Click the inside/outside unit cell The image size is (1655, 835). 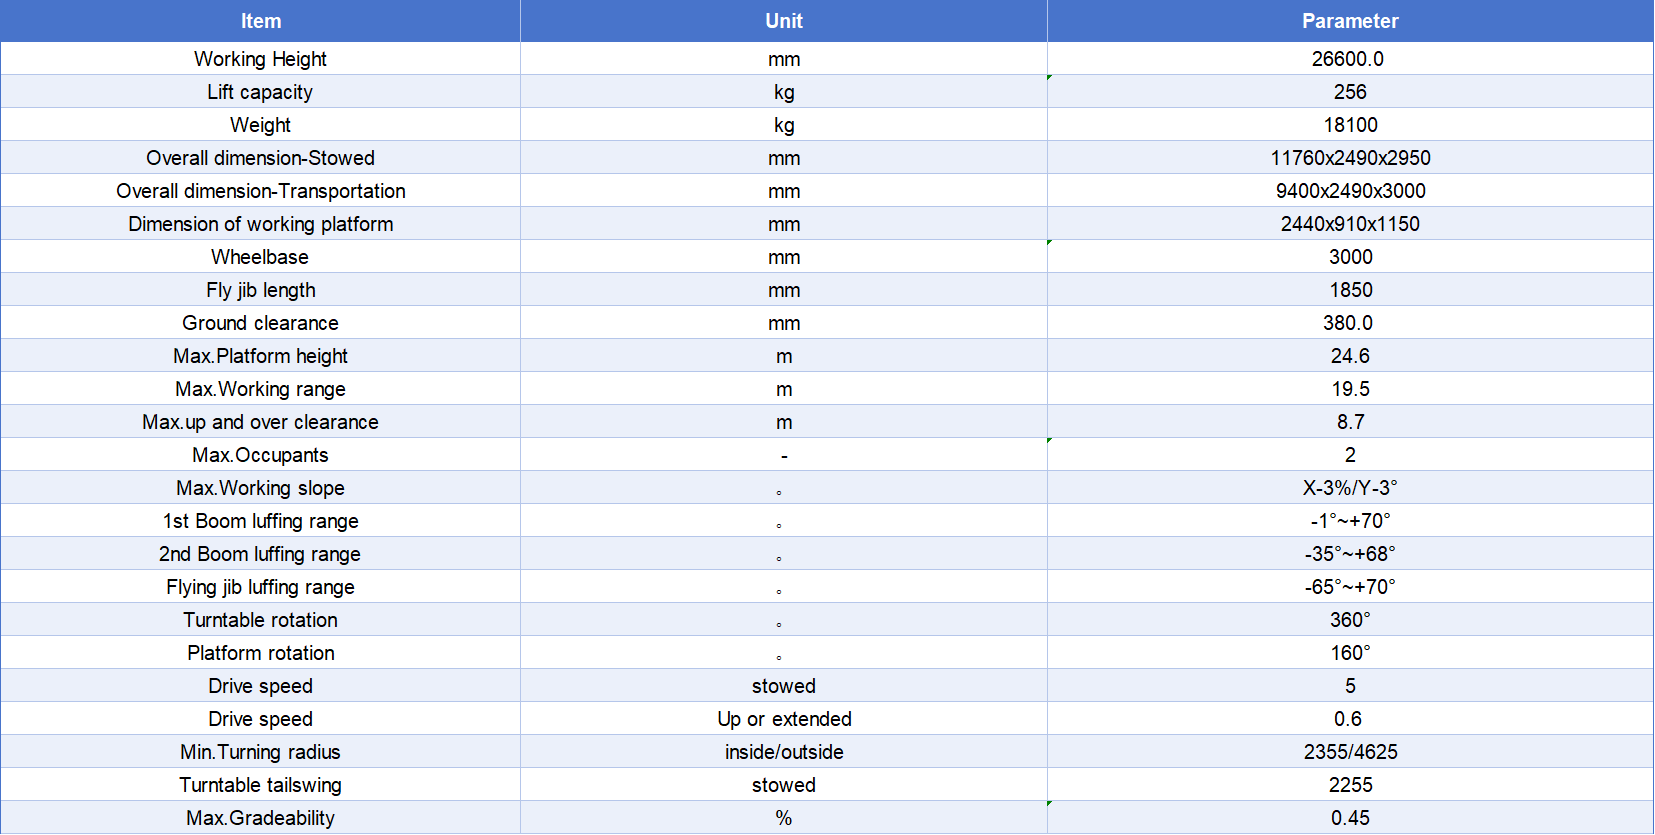pos(784,752)
